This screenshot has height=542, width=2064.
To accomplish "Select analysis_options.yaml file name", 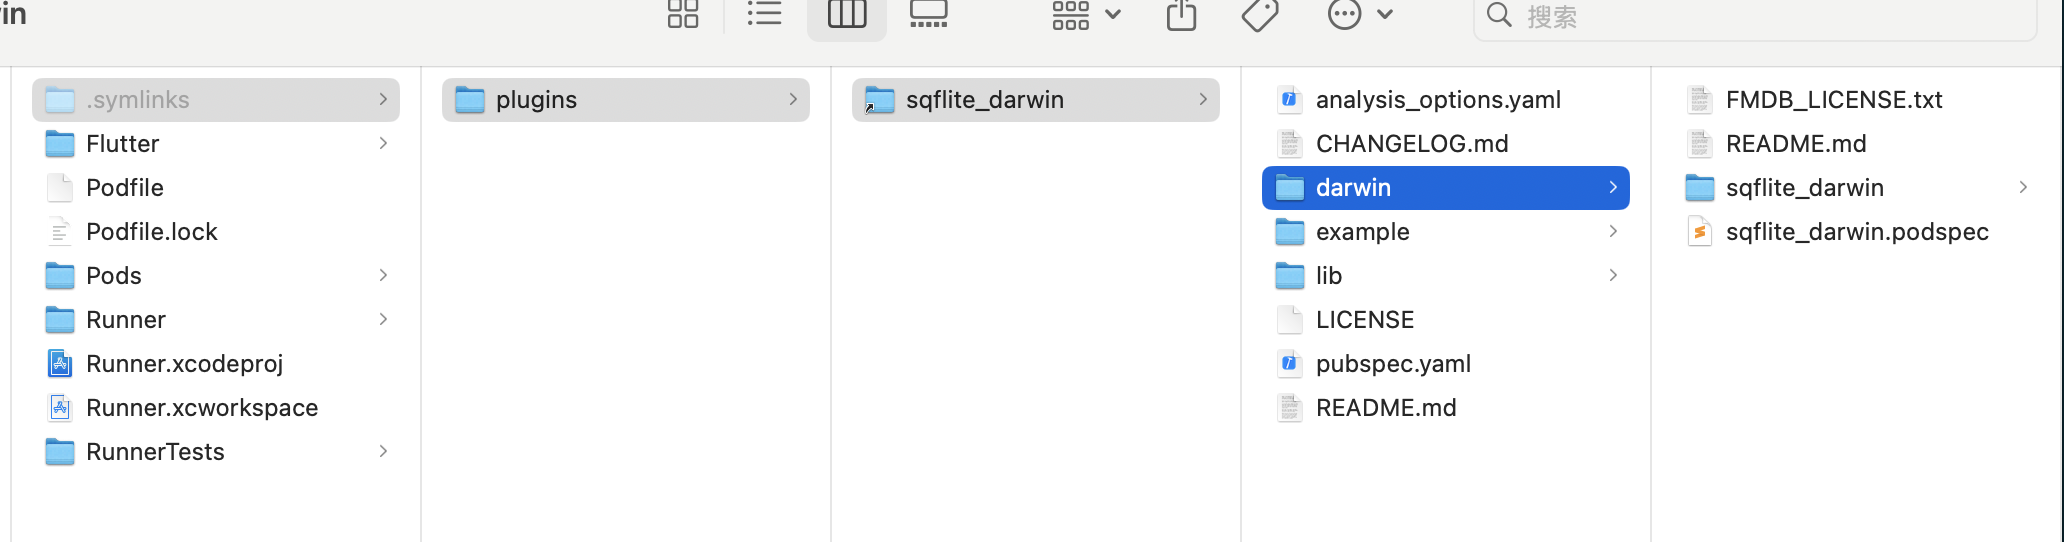I will pos(1438,100).
